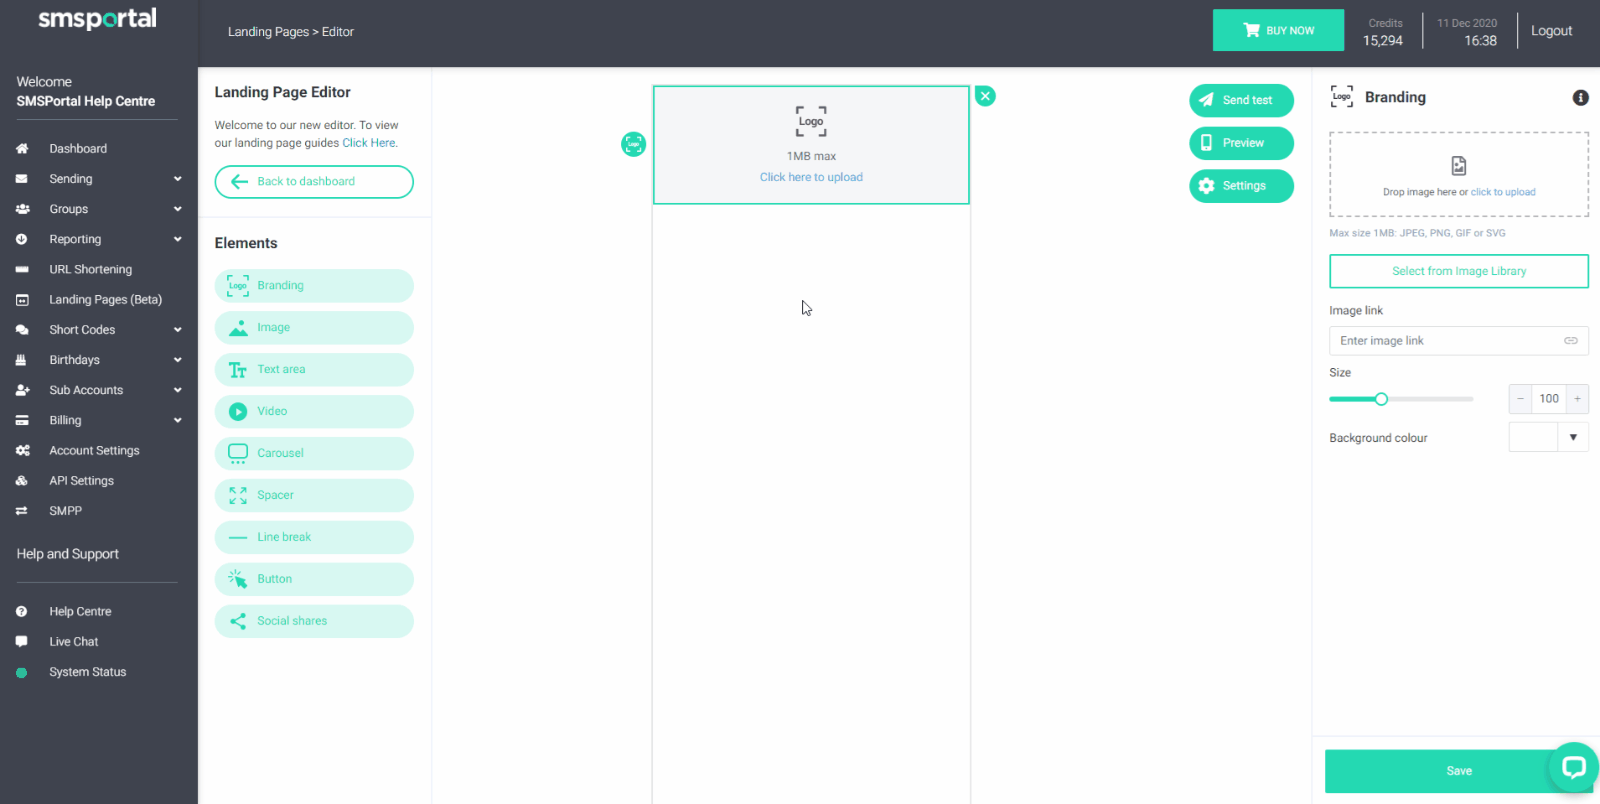The image size is (1600, 804).
Task: Click the upload file icon in drop zone
Action: coord(1459,166)
